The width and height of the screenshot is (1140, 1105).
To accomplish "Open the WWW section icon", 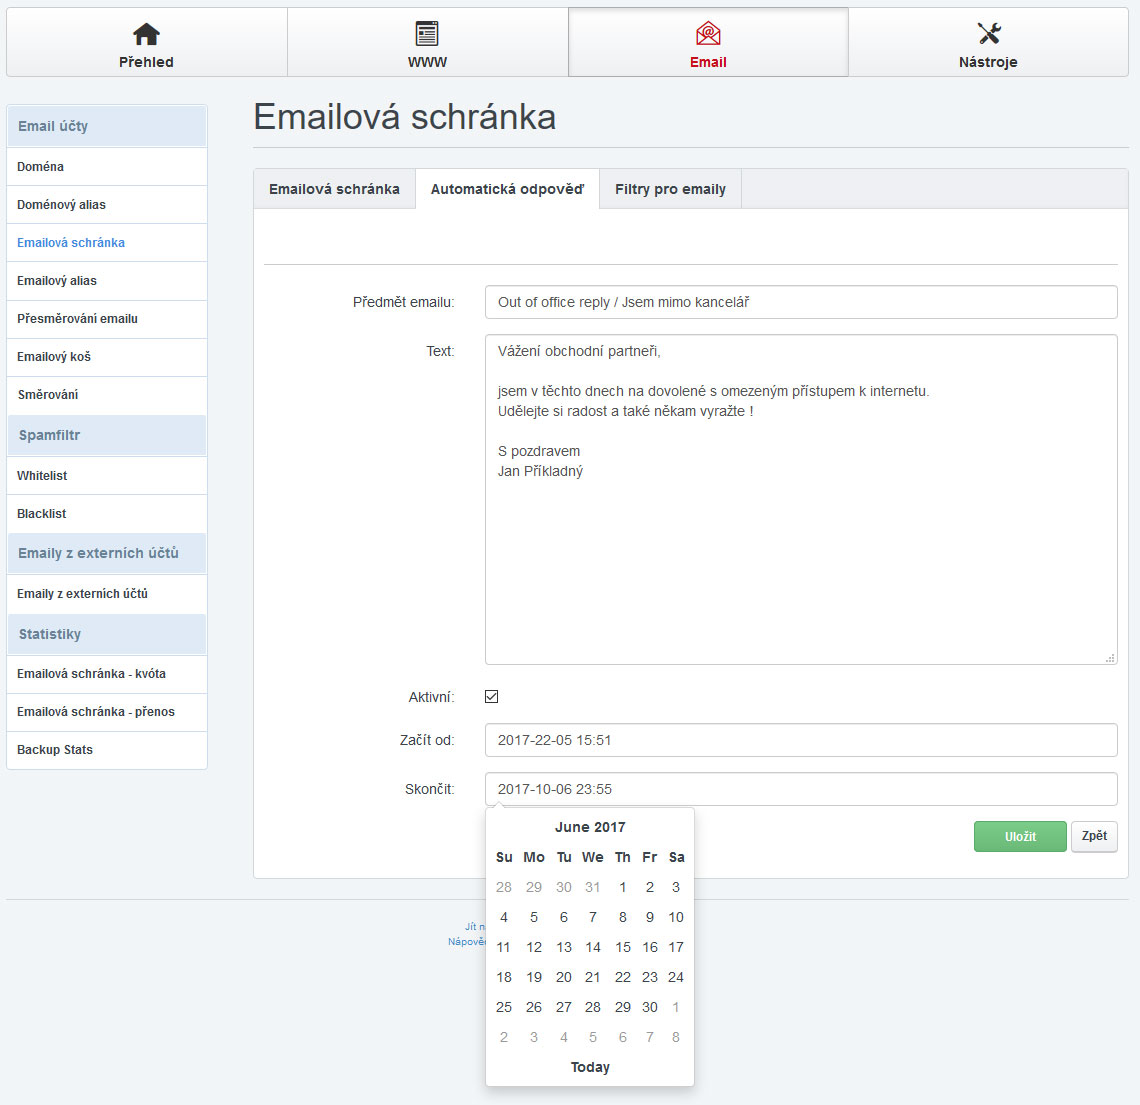I will point(427,34).
